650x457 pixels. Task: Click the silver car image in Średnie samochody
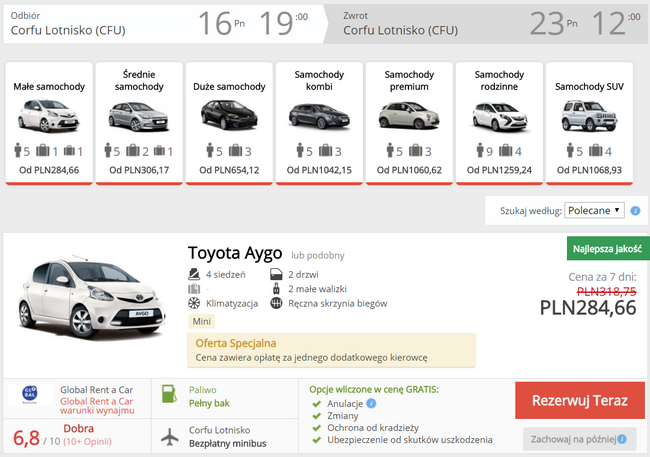tap(138, 116)
